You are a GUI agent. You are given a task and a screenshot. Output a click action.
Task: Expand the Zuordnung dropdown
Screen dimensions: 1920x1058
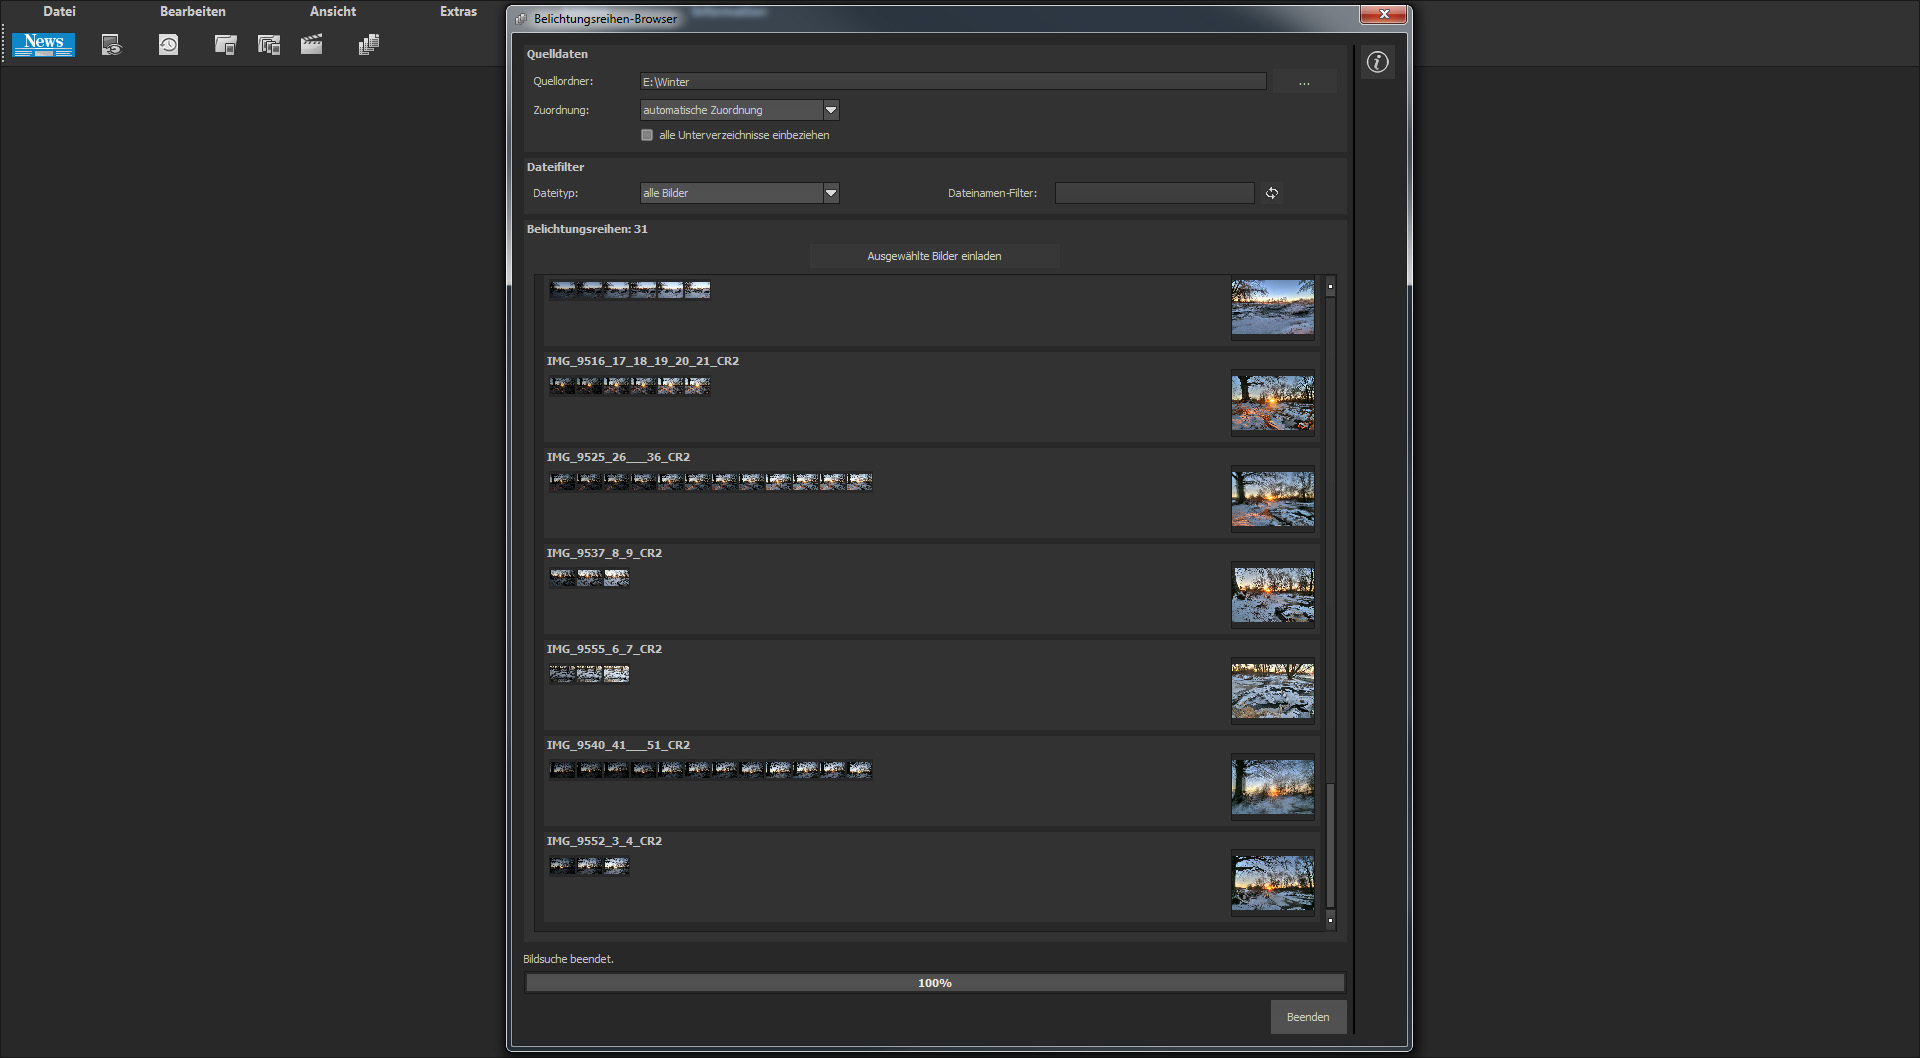(830, 110)
